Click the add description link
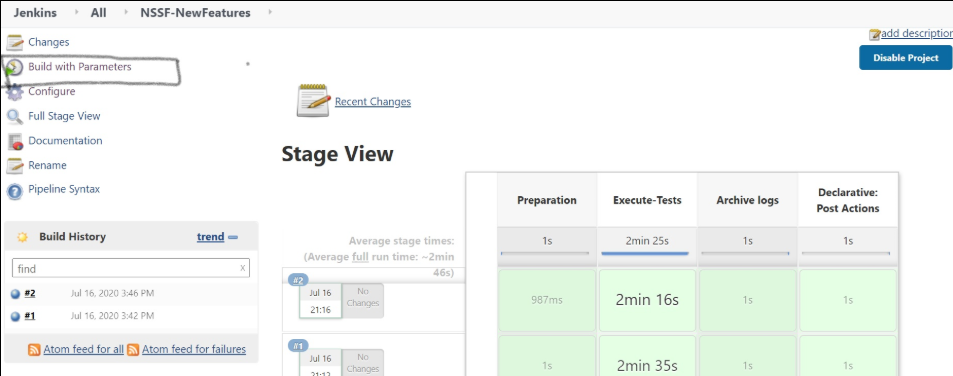Screen dimensions: 953x376 click(x=917, y=33)
